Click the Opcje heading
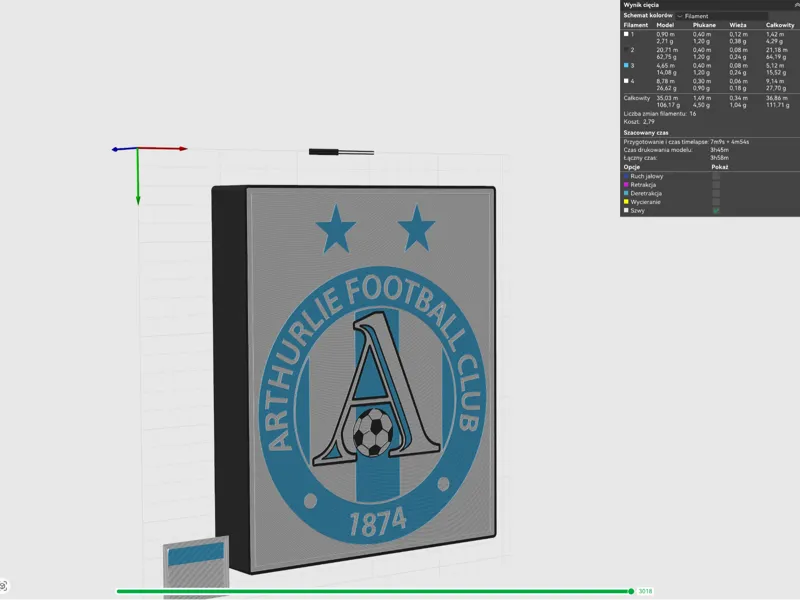Viewport: 800px width, 600px height. pyautogui.click(x=632, y=167)
